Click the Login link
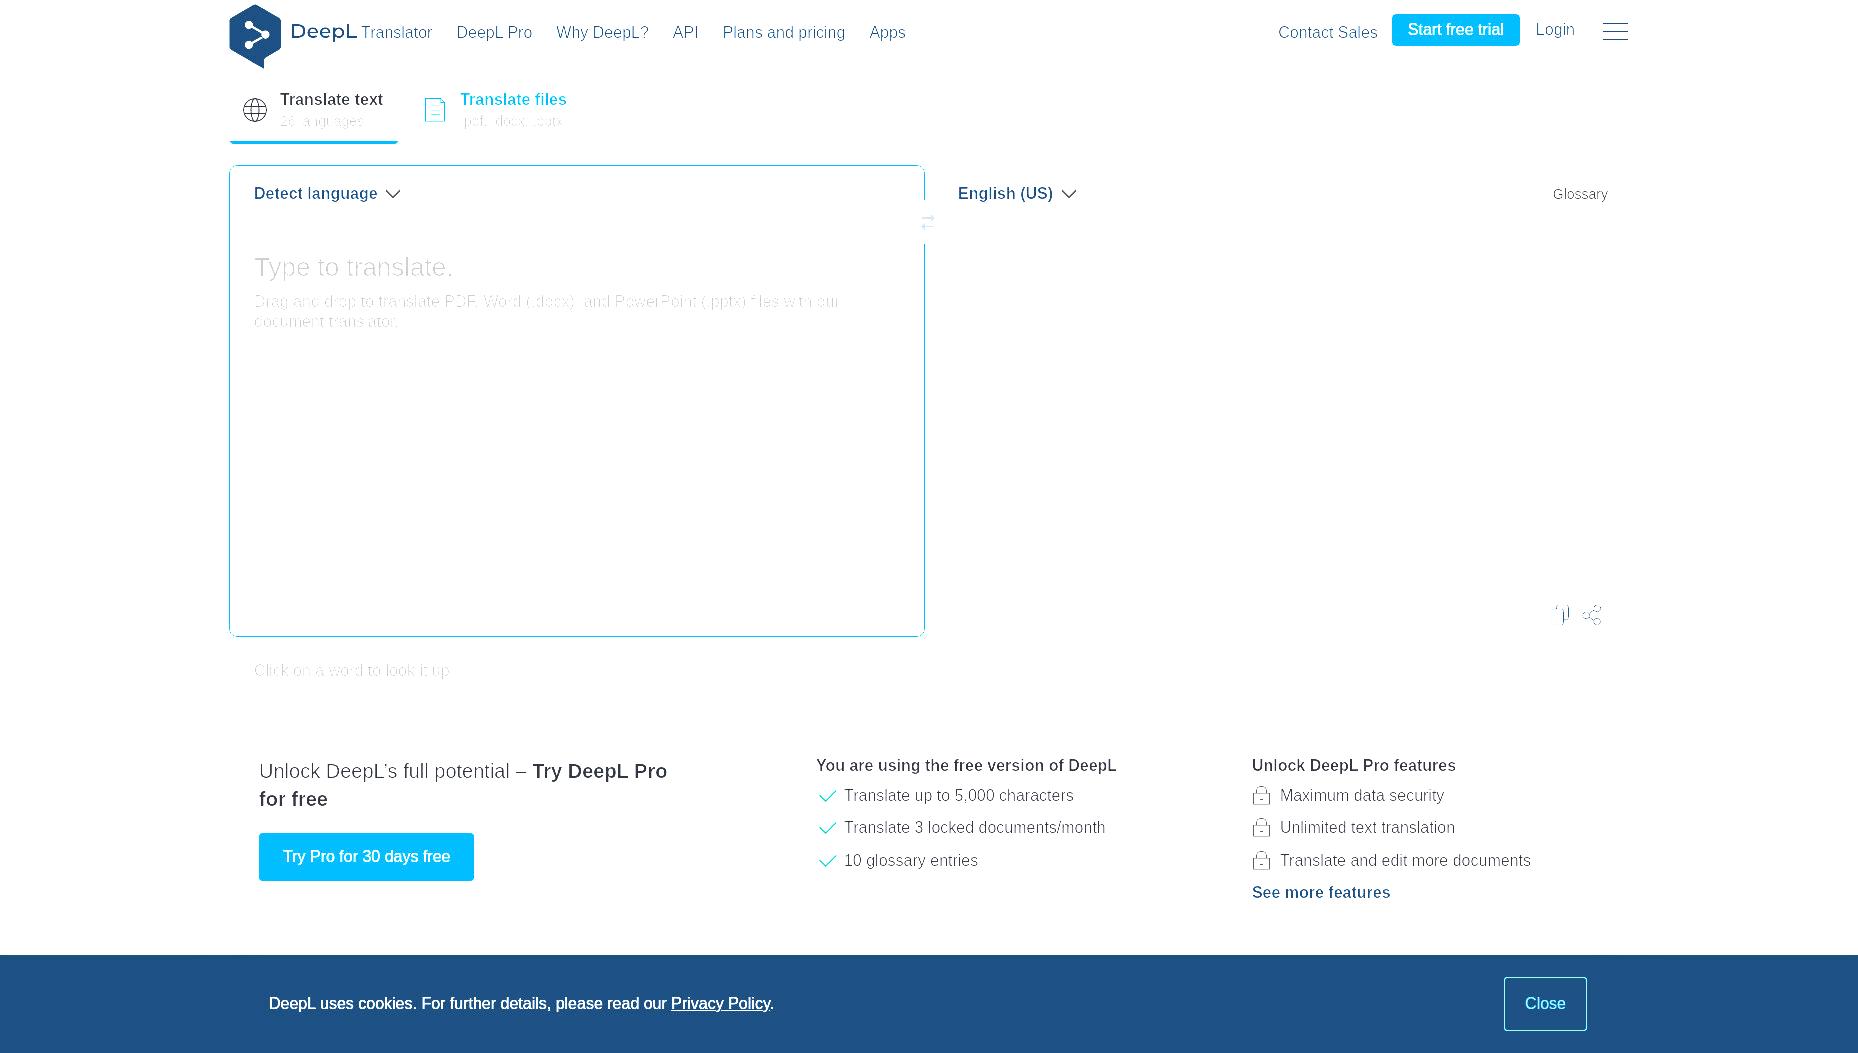This screenshot has width=1858, height=1053. [x=1555, y=30]
